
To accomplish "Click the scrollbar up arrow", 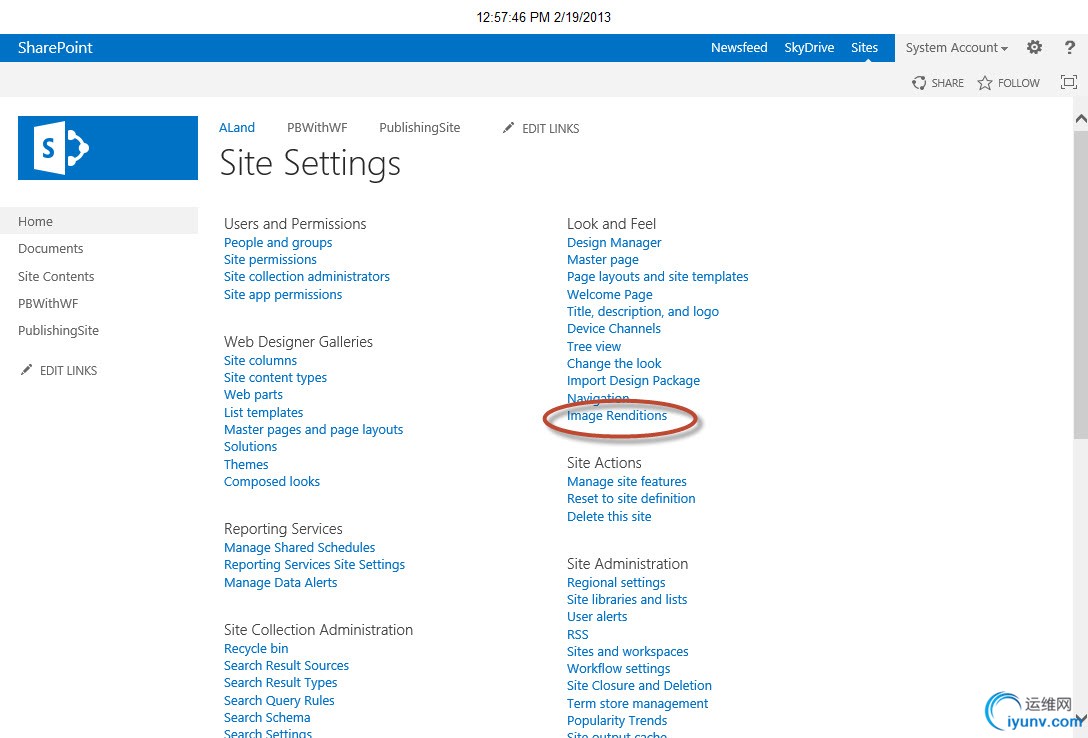I will (x=1080, y=119).
